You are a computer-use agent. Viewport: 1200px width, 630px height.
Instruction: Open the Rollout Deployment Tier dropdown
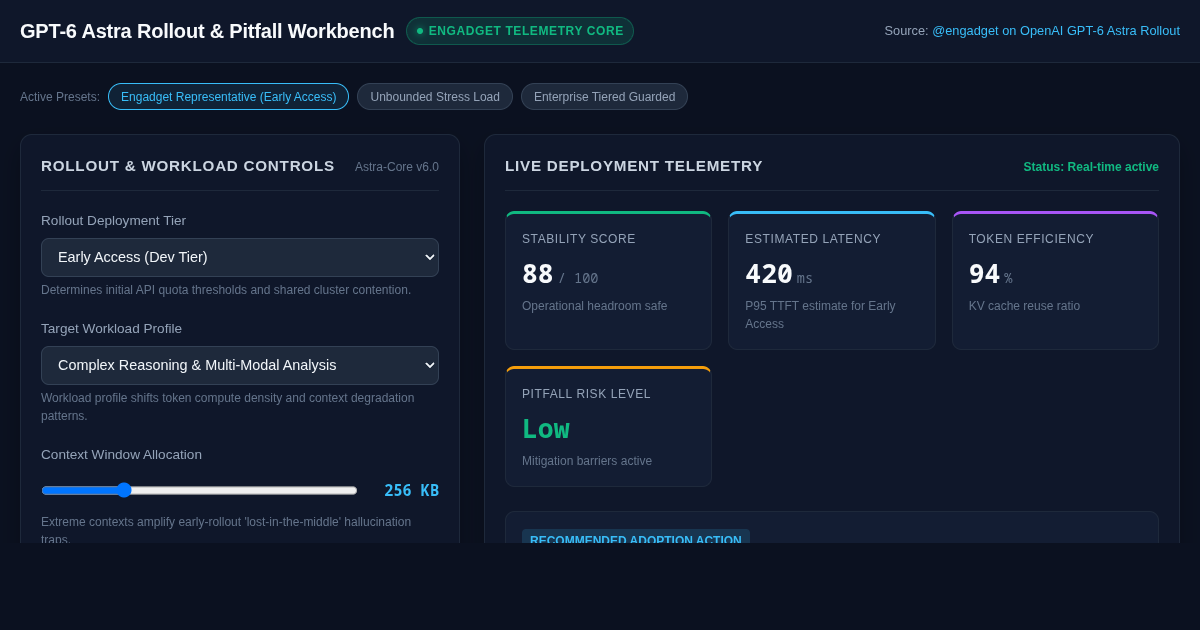point(240,257)
